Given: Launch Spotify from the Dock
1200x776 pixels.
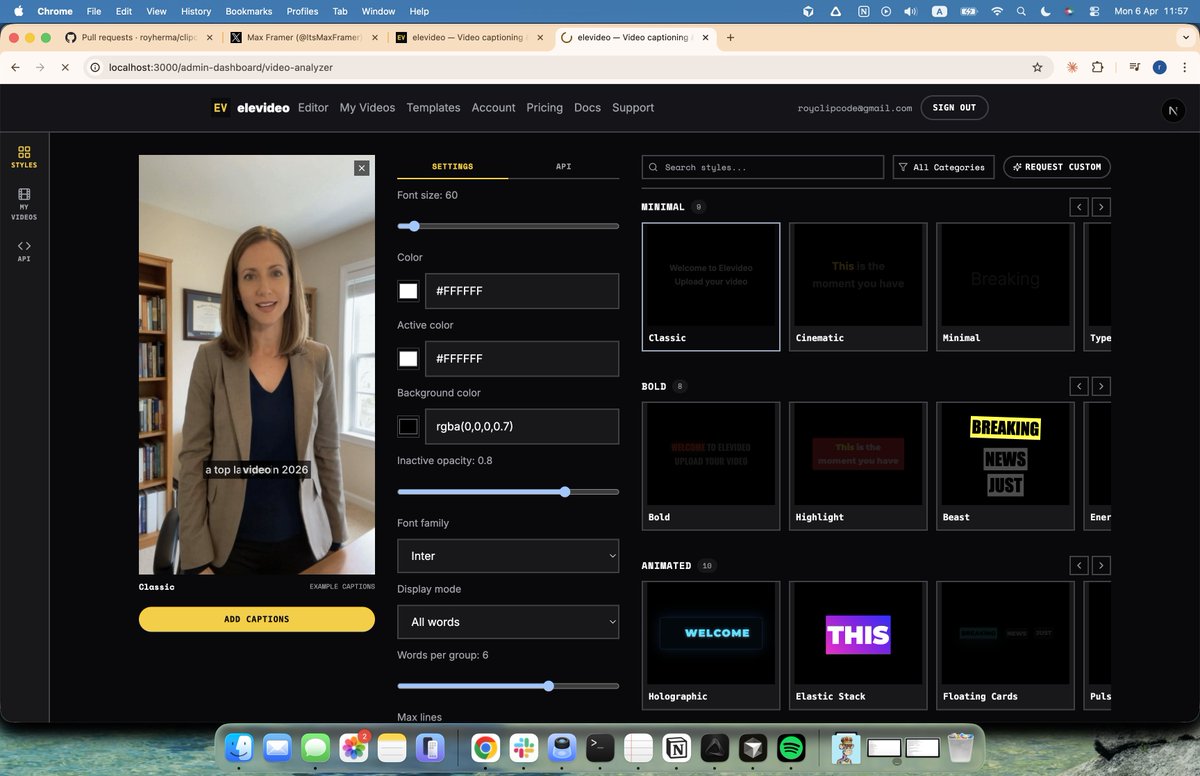Looking at the screenshot, I should point(792,747).
